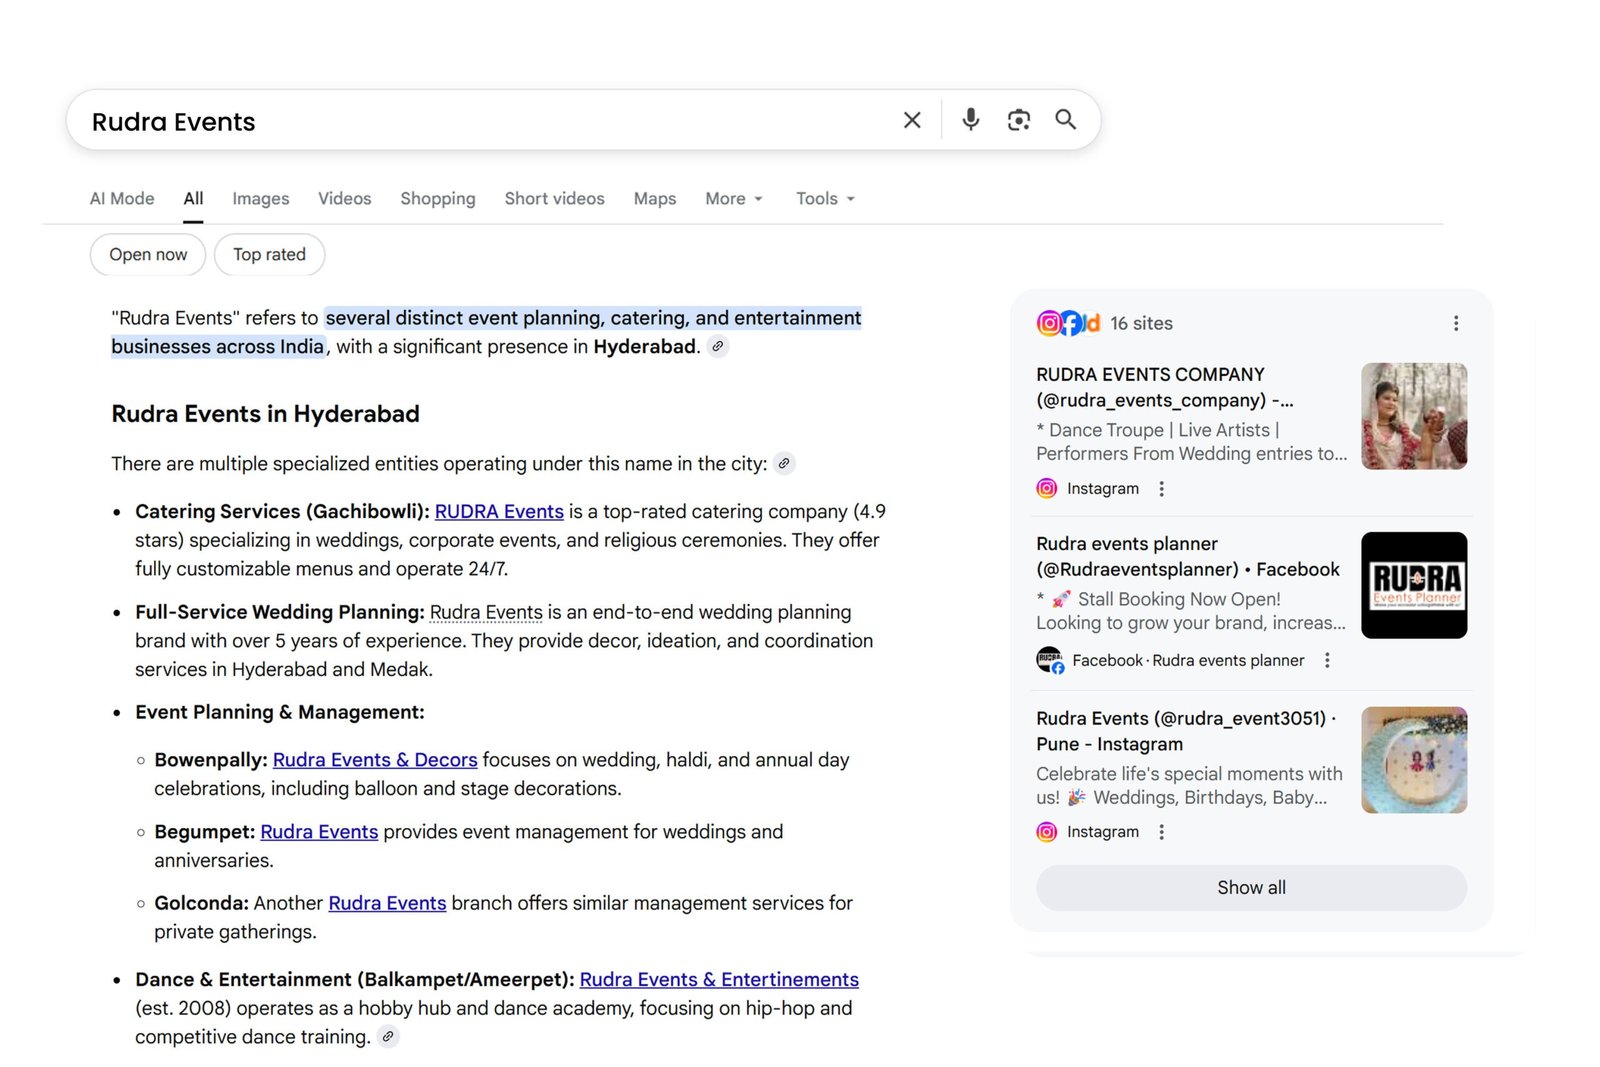
Task: Enable the Top rated filter
Action: [x=269, y=254]
